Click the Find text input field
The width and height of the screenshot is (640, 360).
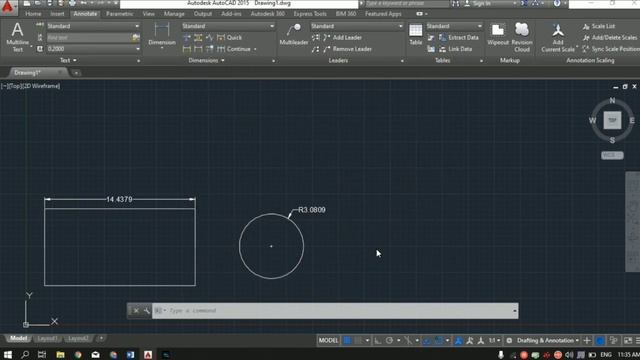[x=89, y=38]
